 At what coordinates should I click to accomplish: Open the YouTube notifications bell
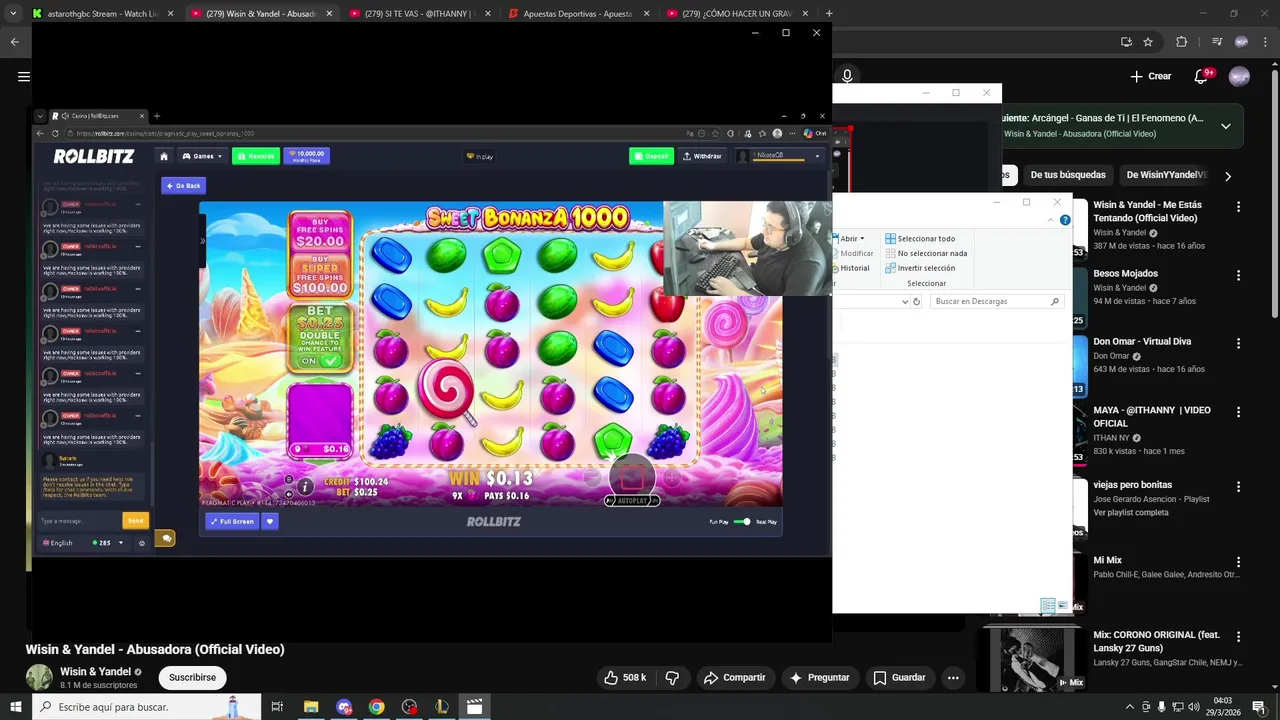(x=1202, y=76)
